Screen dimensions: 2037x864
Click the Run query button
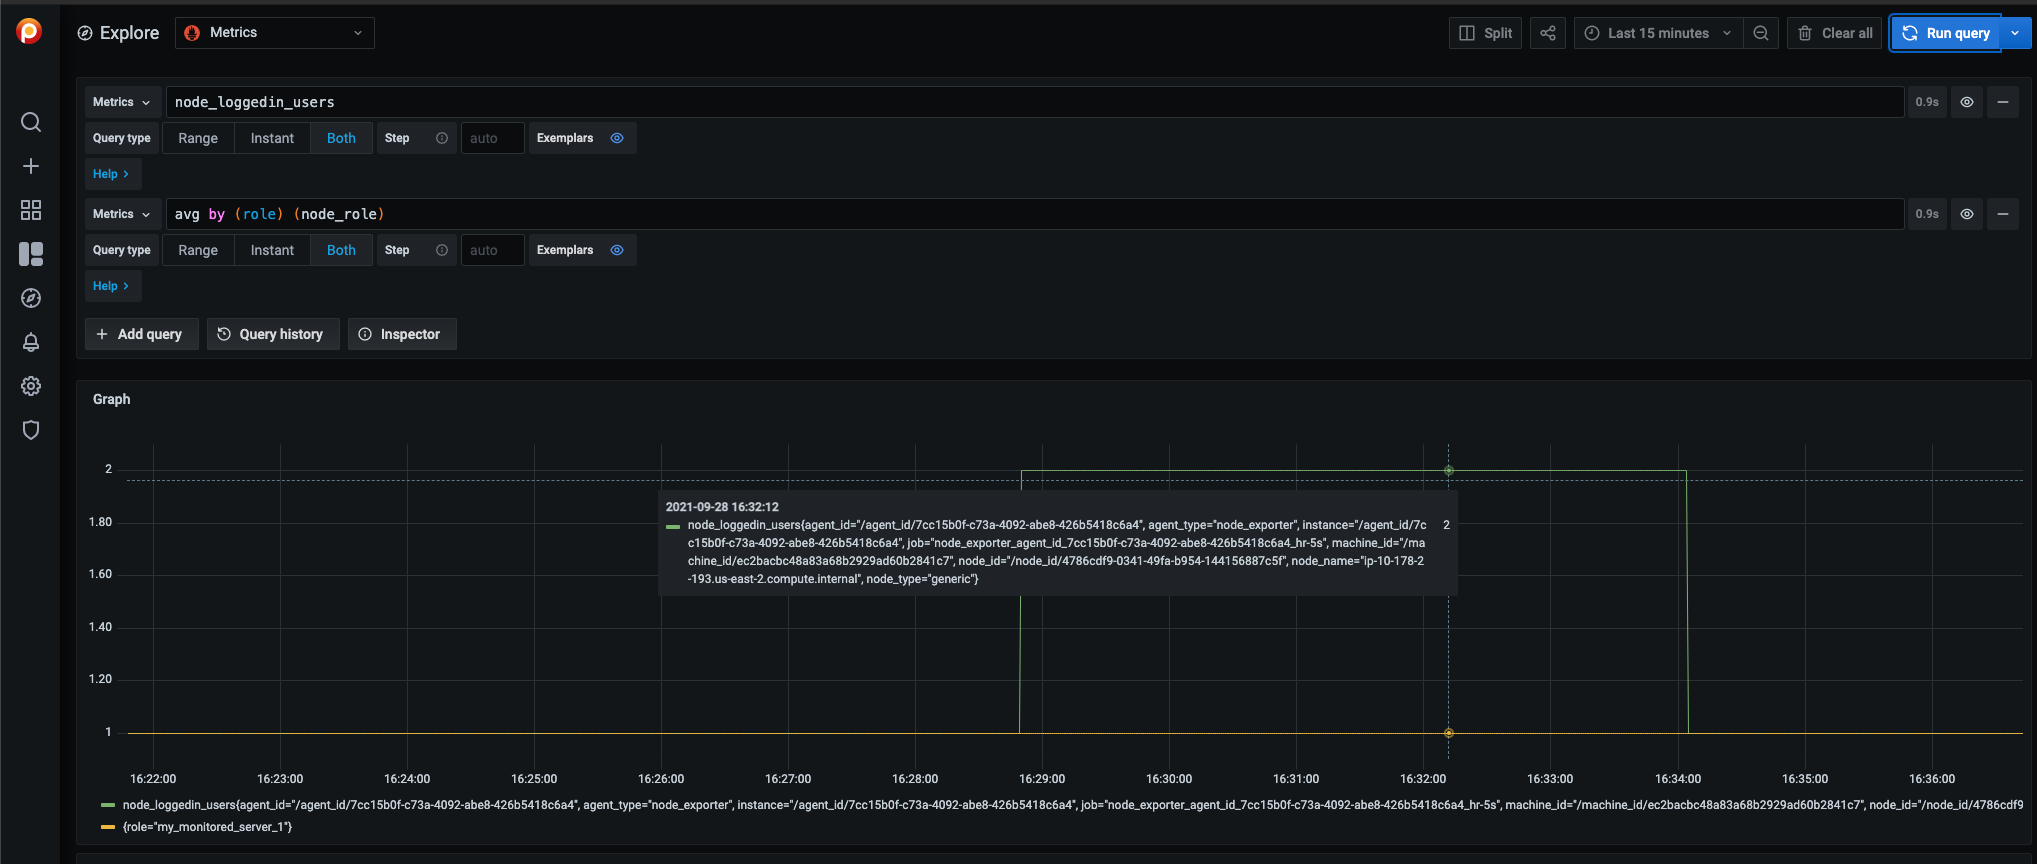(x=1946, y=33)
